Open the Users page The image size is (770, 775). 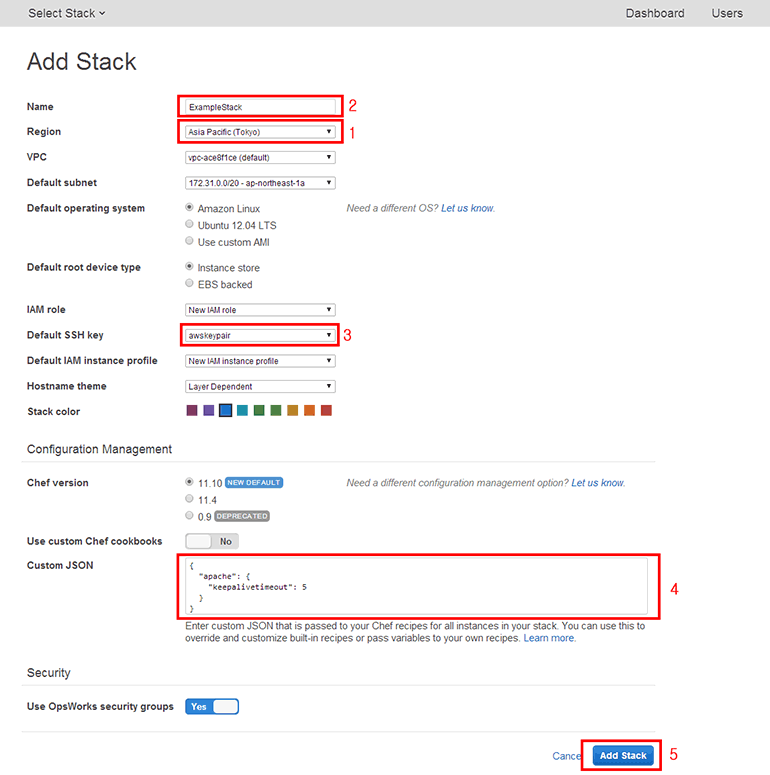[x=727, y=13]
